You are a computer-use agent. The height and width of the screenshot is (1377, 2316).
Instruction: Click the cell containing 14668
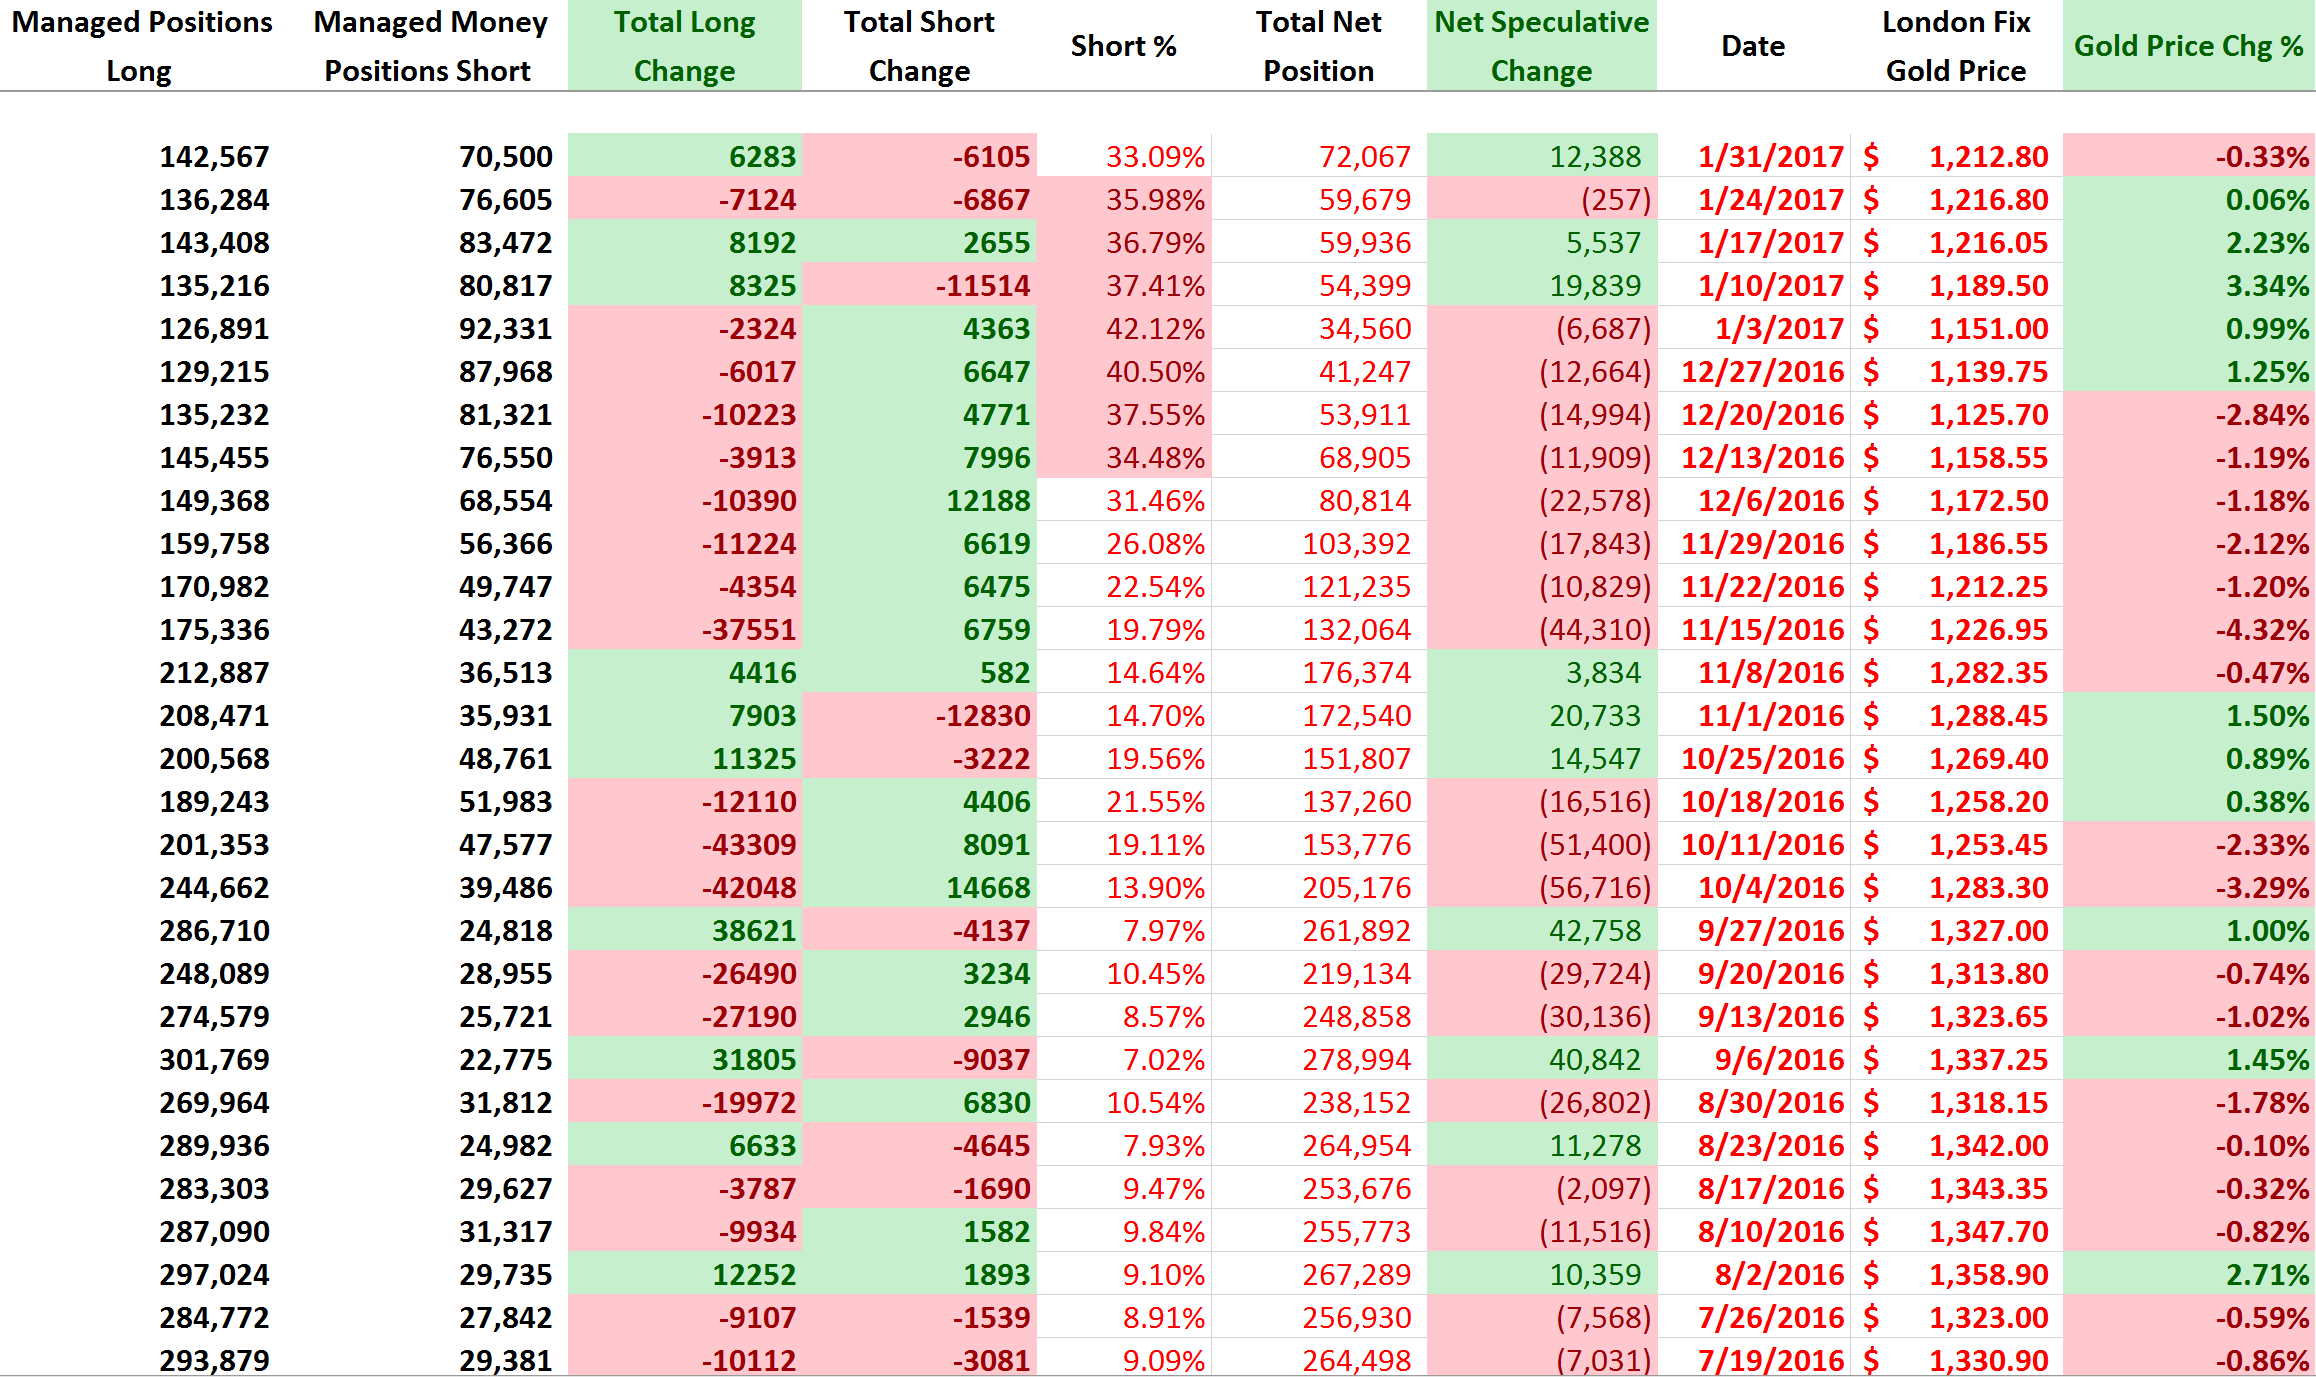tap(919, 887)
